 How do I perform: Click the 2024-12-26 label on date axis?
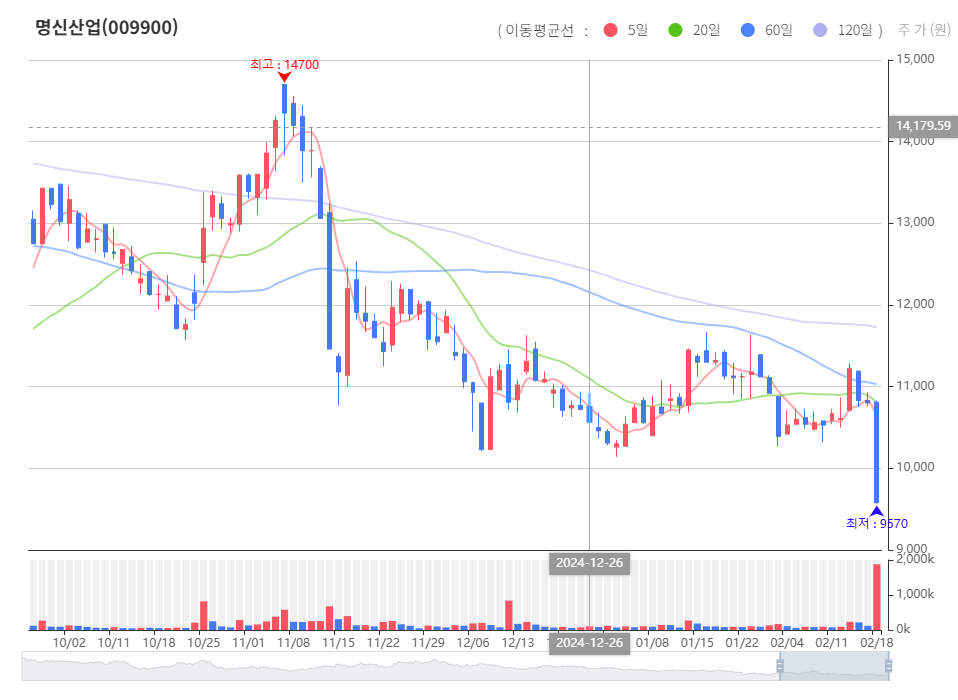coord(590,643)
